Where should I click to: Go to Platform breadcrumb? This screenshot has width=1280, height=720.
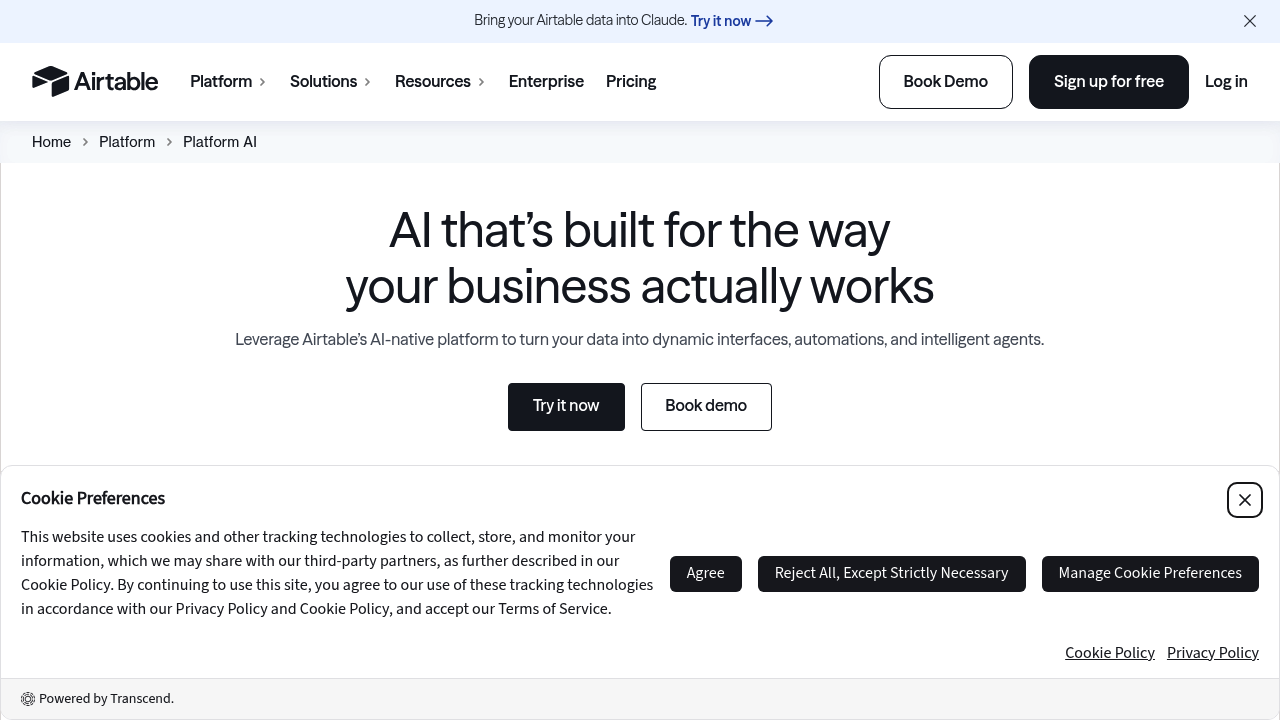127,142
